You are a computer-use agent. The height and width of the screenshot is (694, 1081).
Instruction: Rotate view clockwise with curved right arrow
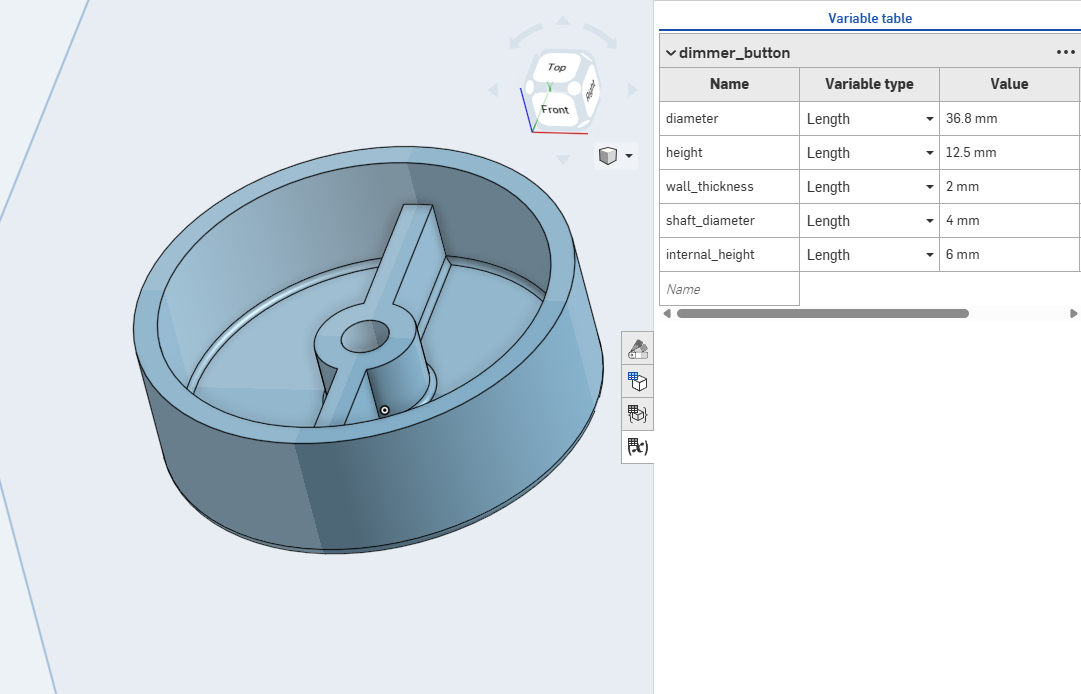(600, 36)
